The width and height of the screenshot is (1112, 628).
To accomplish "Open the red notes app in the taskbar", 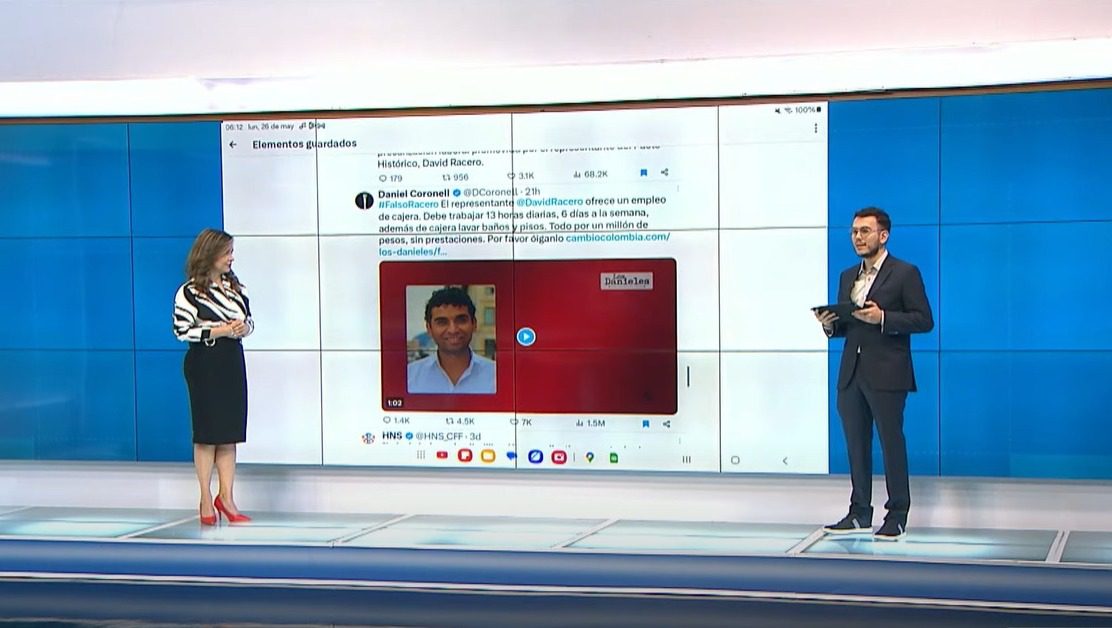I will tap(465, 456).
